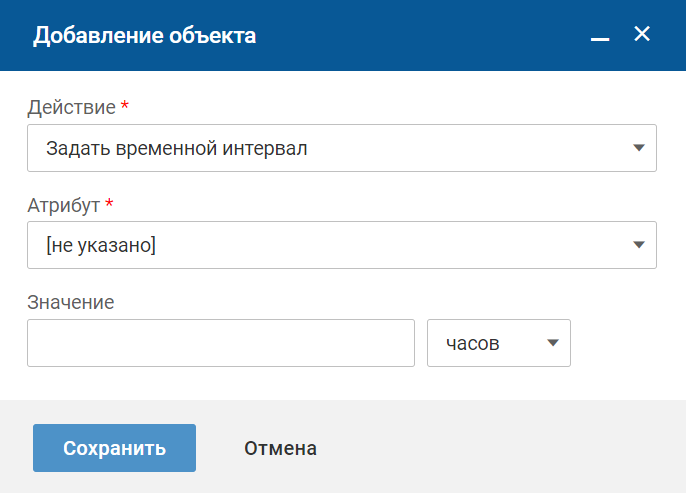Close the dialog with the X icon
Screen dimensions: 686x493
[x=642, y=35]
